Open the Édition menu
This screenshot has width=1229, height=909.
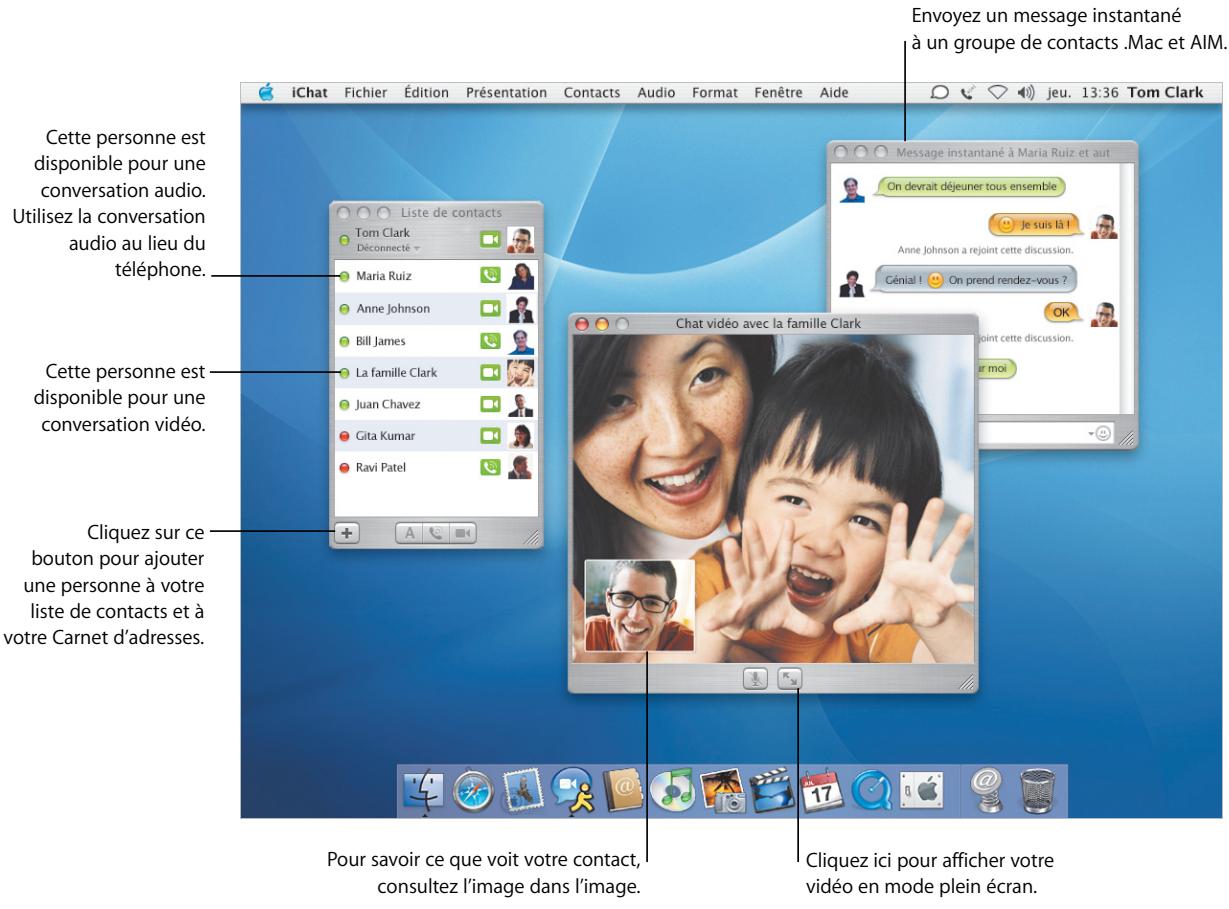428,93
